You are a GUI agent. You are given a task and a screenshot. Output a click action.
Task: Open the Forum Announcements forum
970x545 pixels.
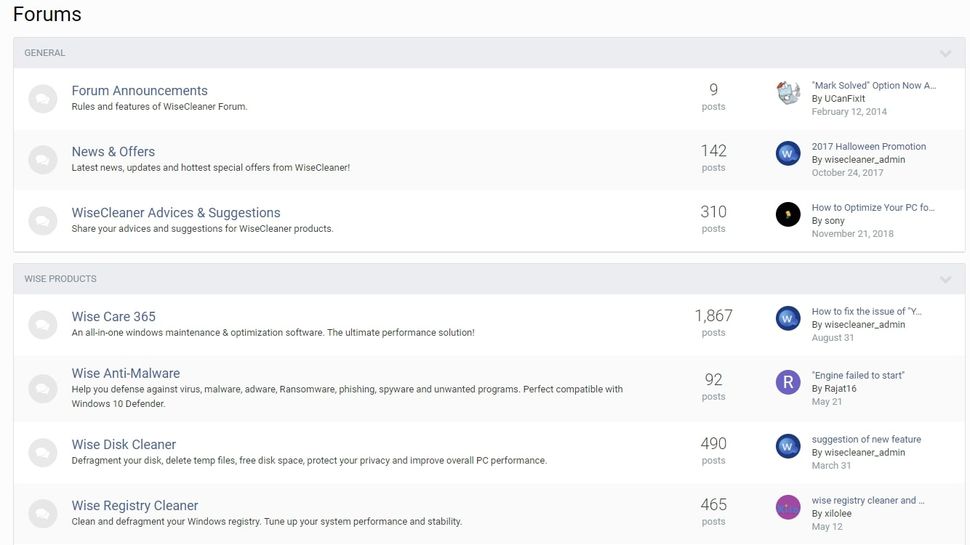139,90
